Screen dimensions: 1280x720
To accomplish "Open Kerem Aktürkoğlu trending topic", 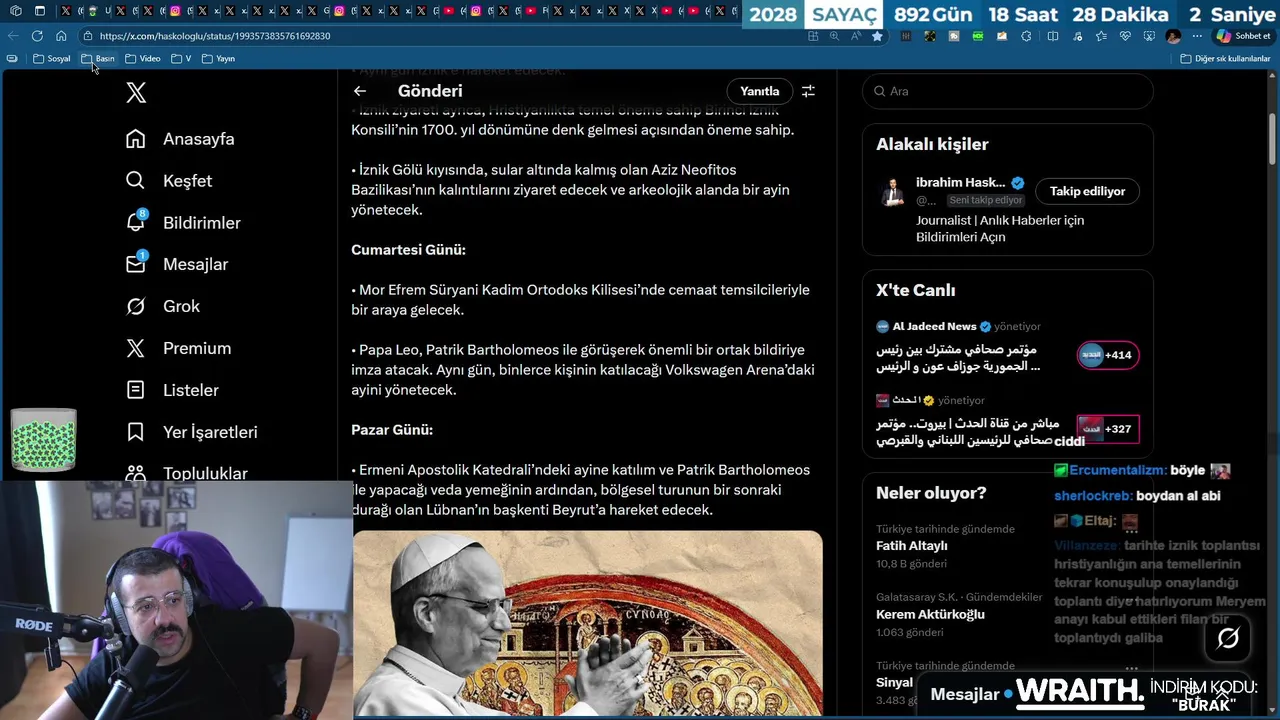I will (930, 614).
